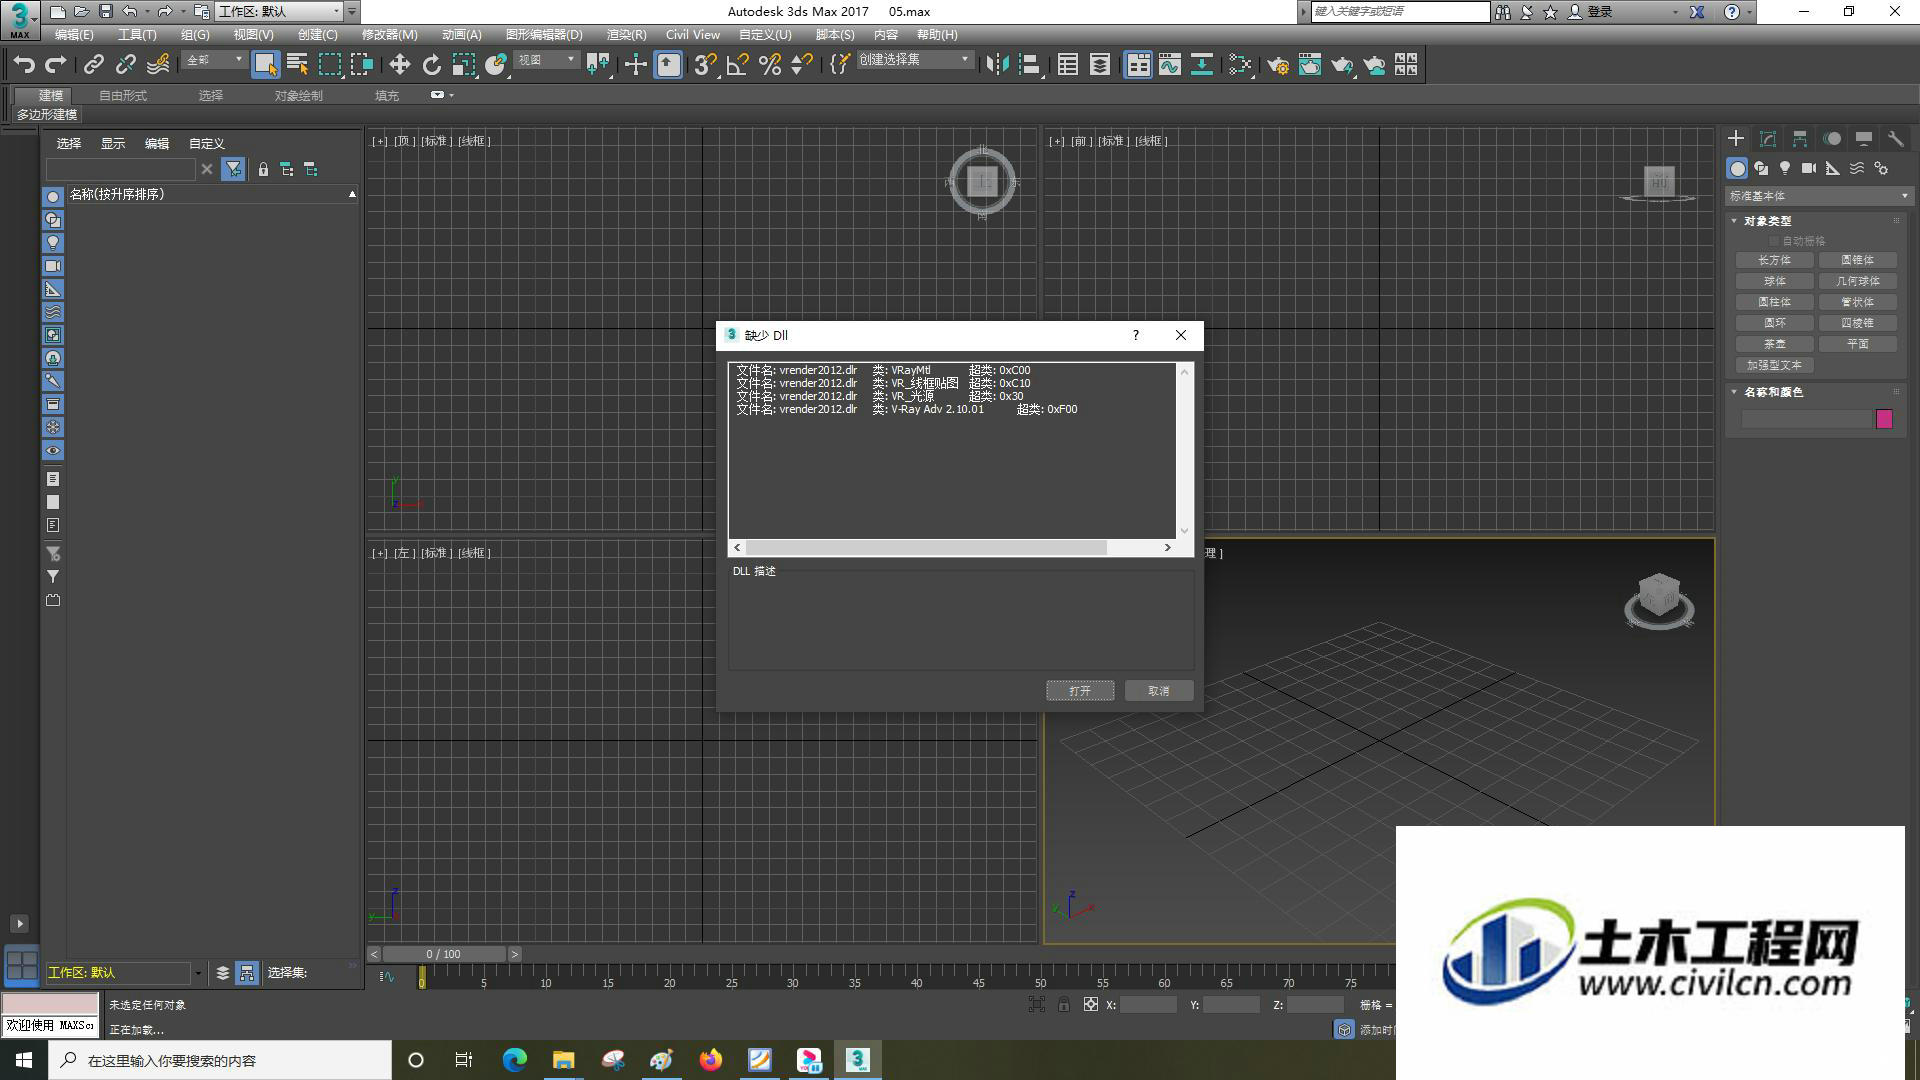1920x1080 pixels.
Task: Select the Cameras category in Create panel
Action: 1809,168
